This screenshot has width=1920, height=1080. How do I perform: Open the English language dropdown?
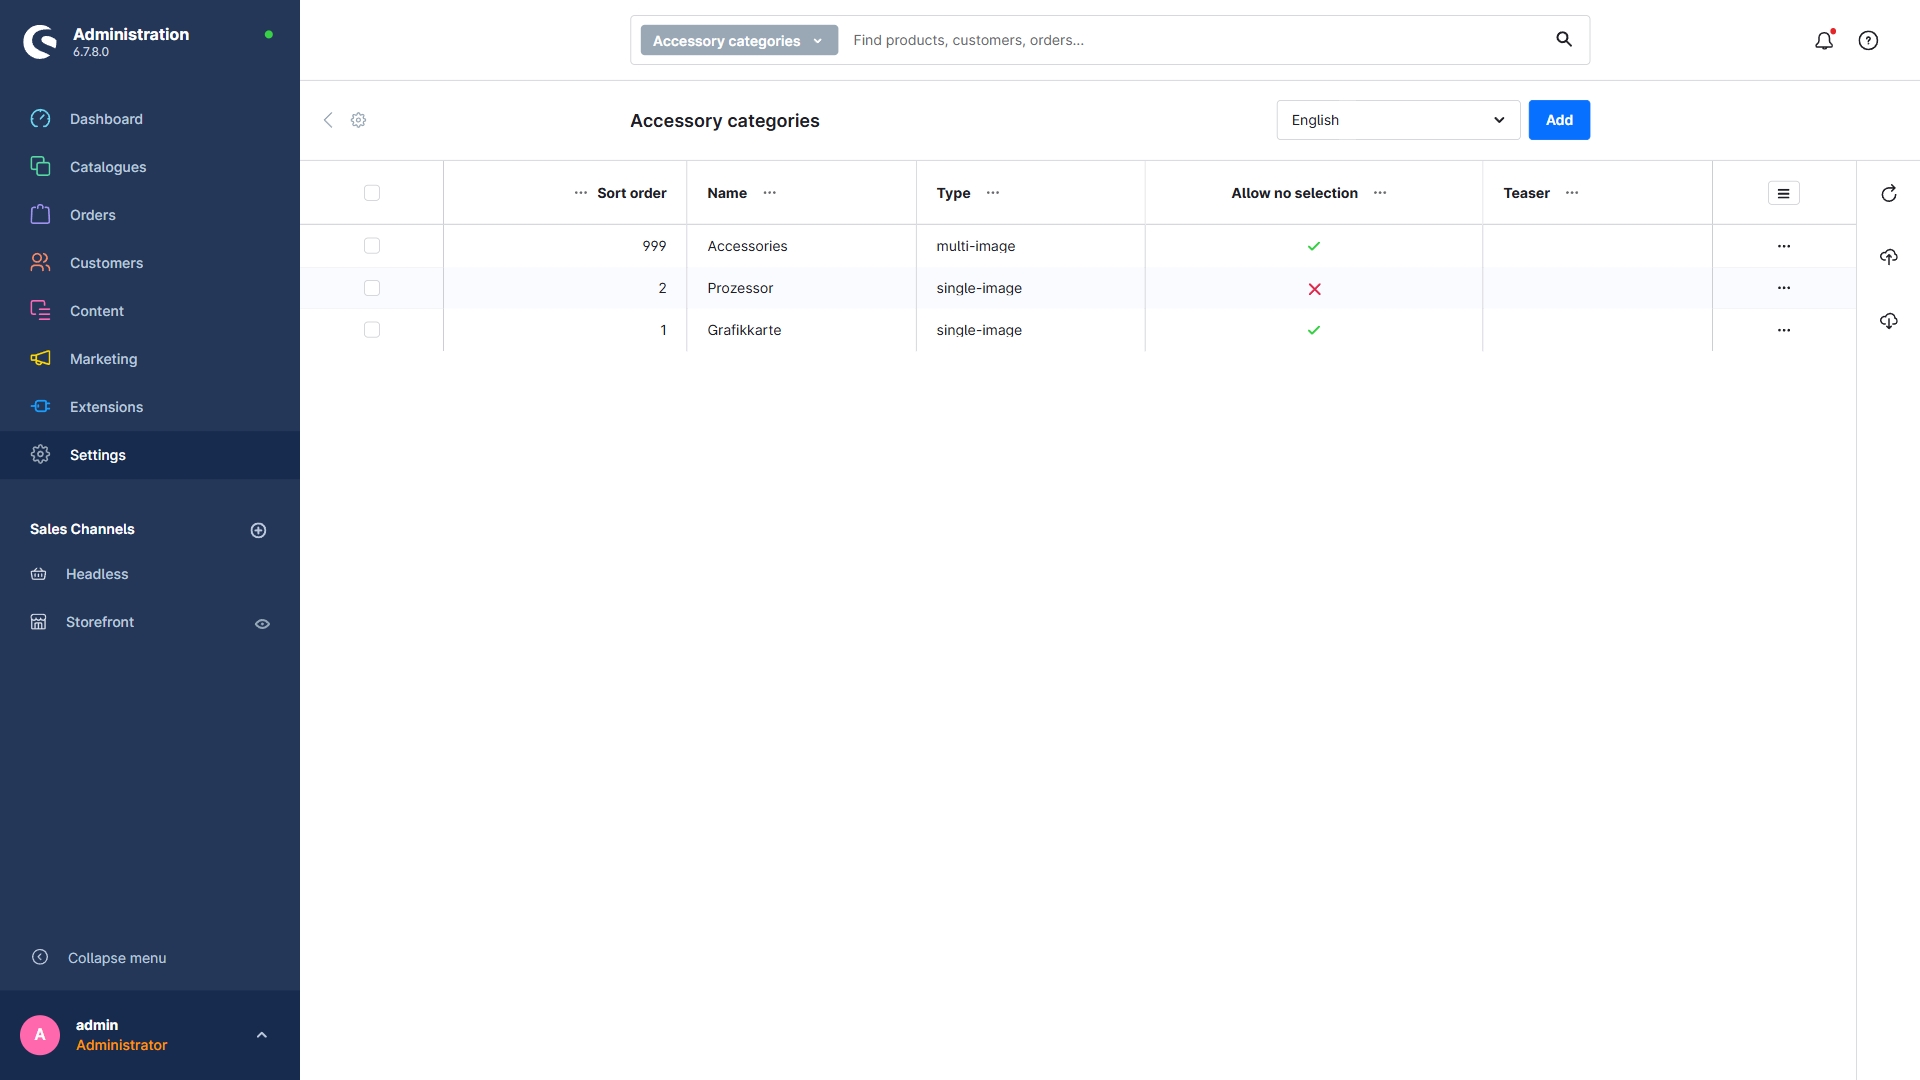tap(1397, 120)
